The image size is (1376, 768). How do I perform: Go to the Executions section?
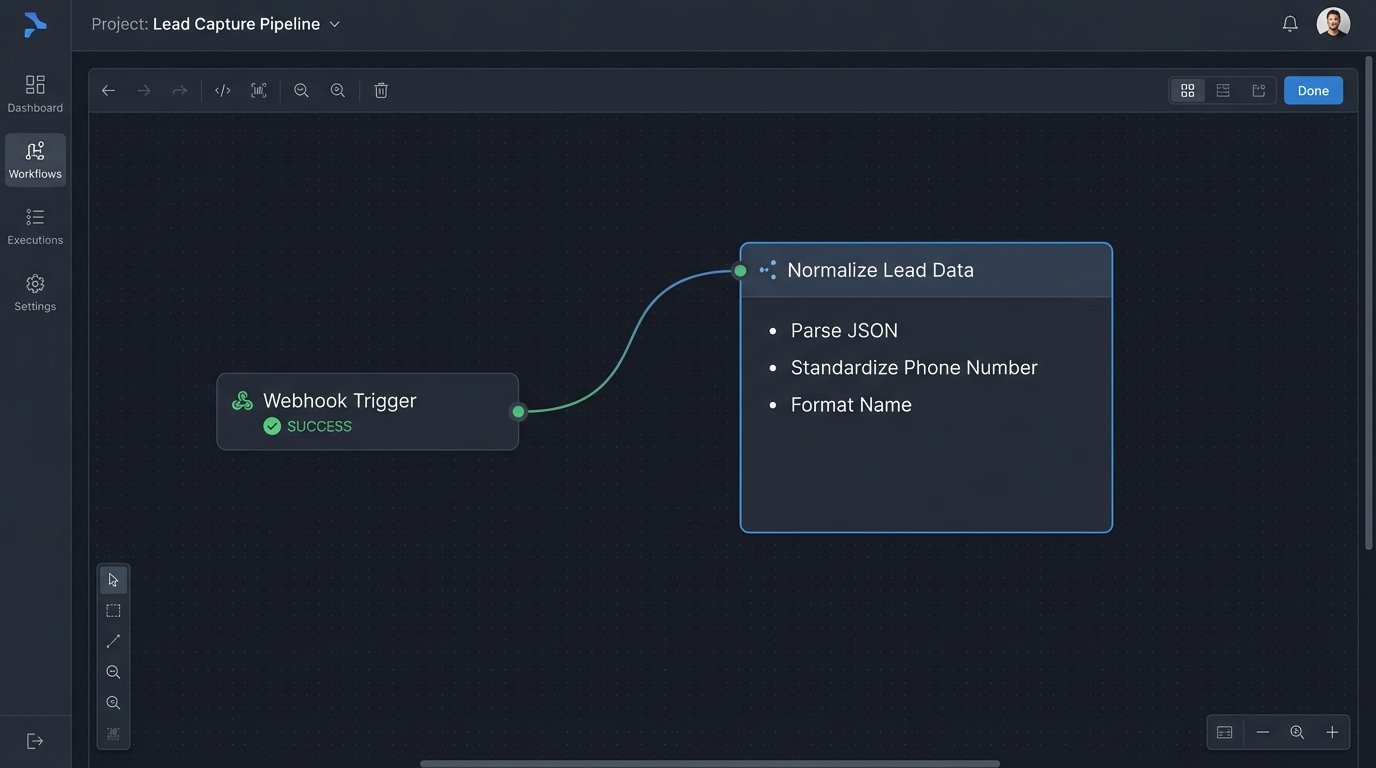pos(35,225)
